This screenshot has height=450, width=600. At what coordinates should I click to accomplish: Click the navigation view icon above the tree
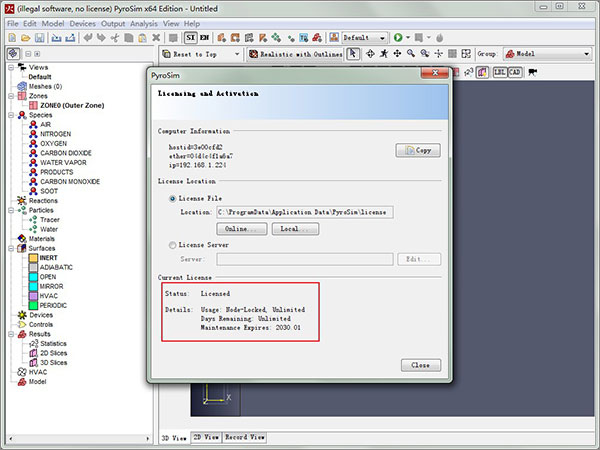(x=13, y=54)
